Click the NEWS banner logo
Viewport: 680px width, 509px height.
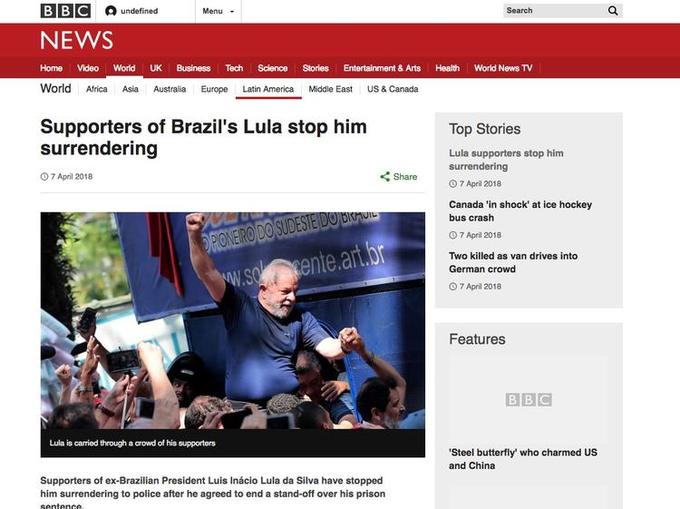coord(76,40)
